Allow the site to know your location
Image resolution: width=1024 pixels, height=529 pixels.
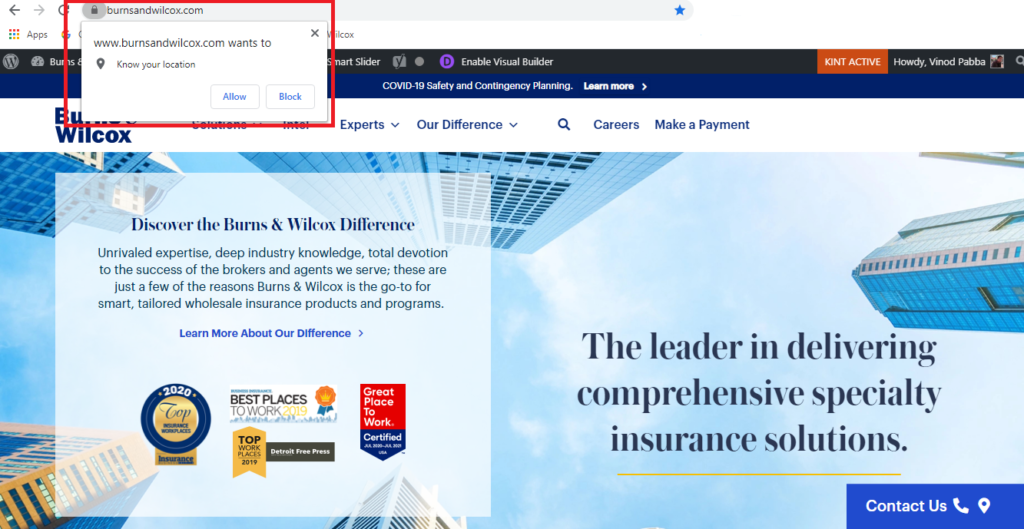coord(234,97)
